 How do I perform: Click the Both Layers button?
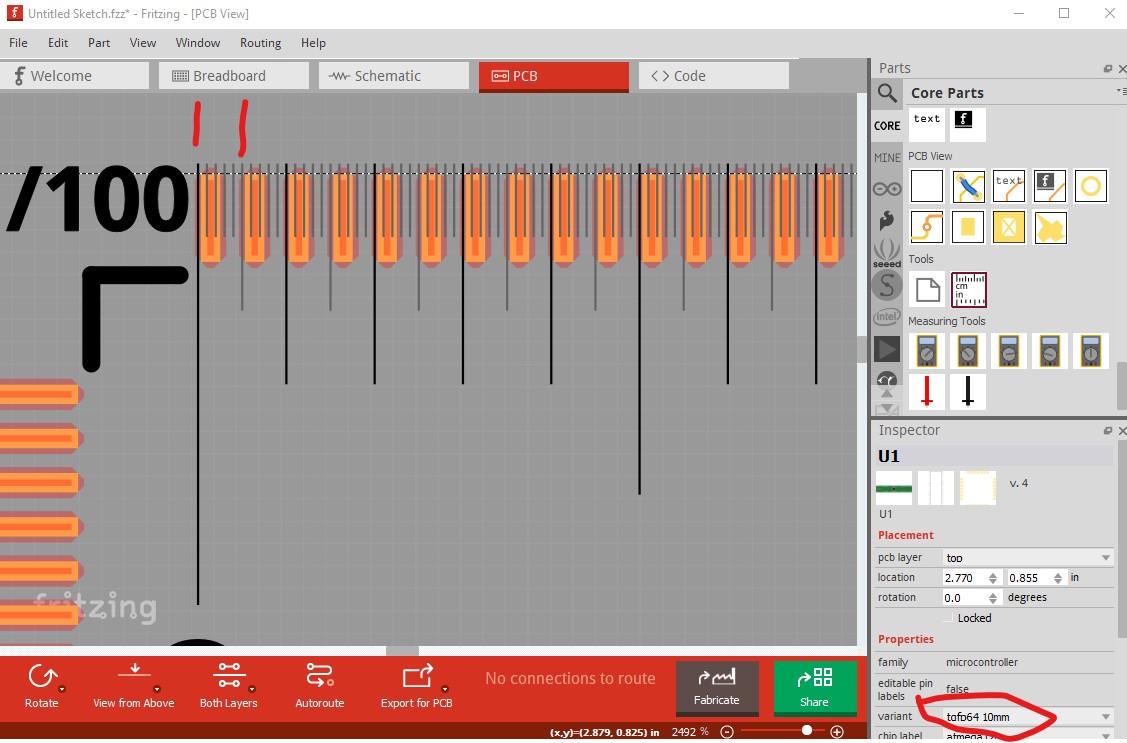tap(229, 686)
